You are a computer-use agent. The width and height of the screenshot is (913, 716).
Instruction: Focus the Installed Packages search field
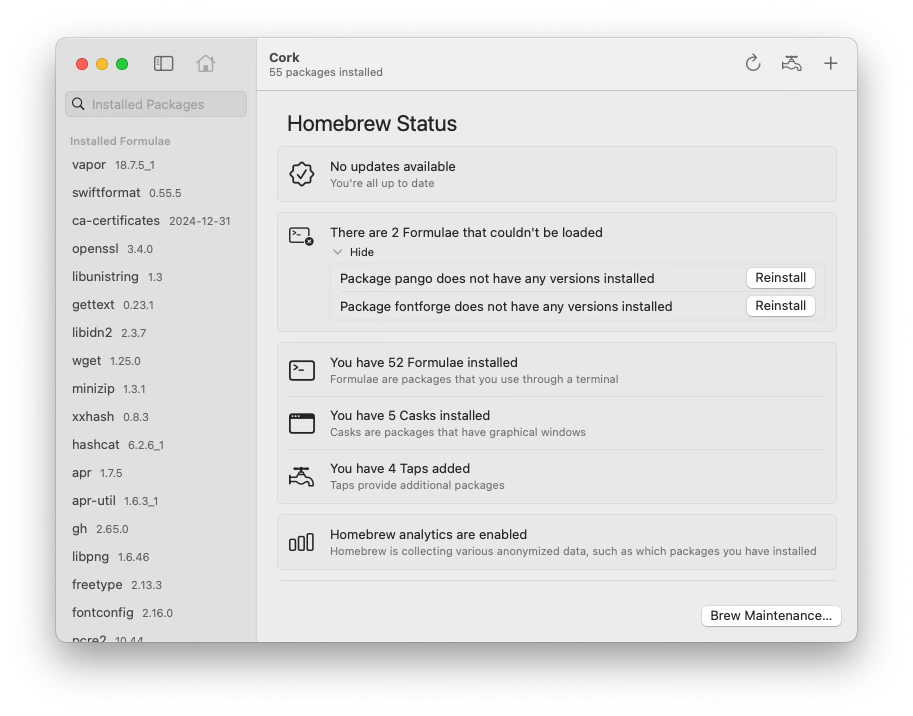(156, 104)
